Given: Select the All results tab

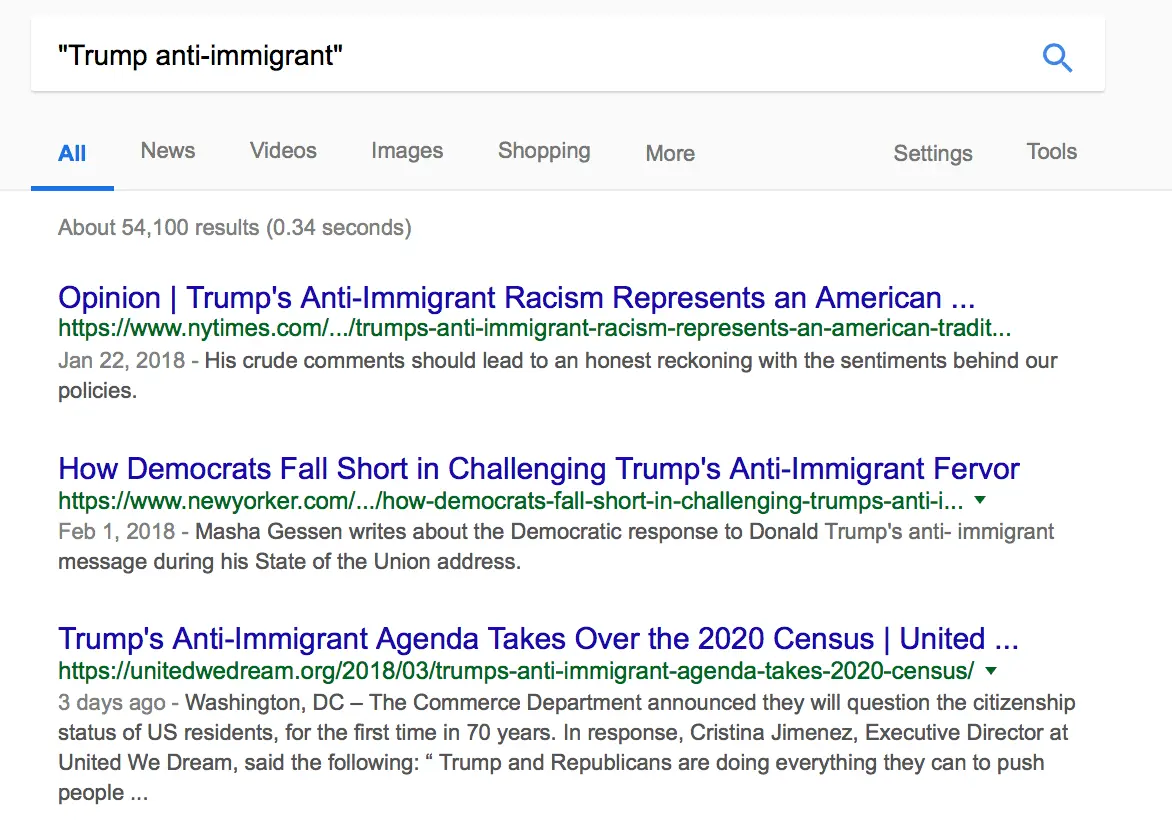Looking at the screenshot, I should click(72, 153).
